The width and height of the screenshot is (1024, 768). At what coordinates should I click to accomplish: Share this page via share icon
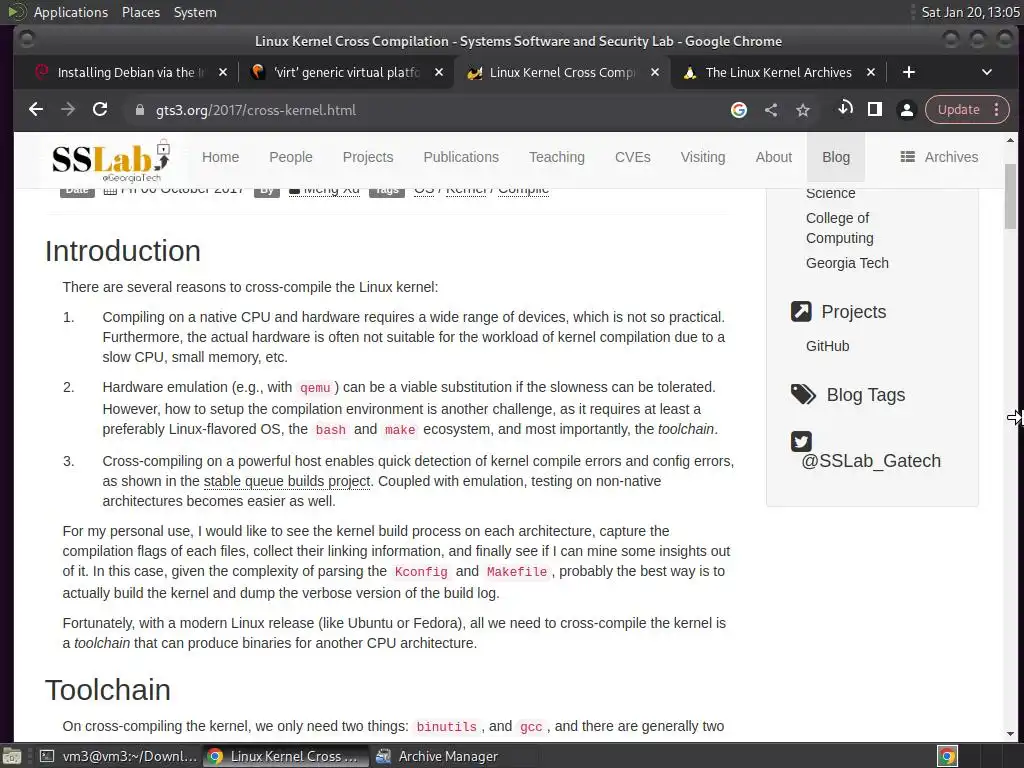(x=771, y=110)
